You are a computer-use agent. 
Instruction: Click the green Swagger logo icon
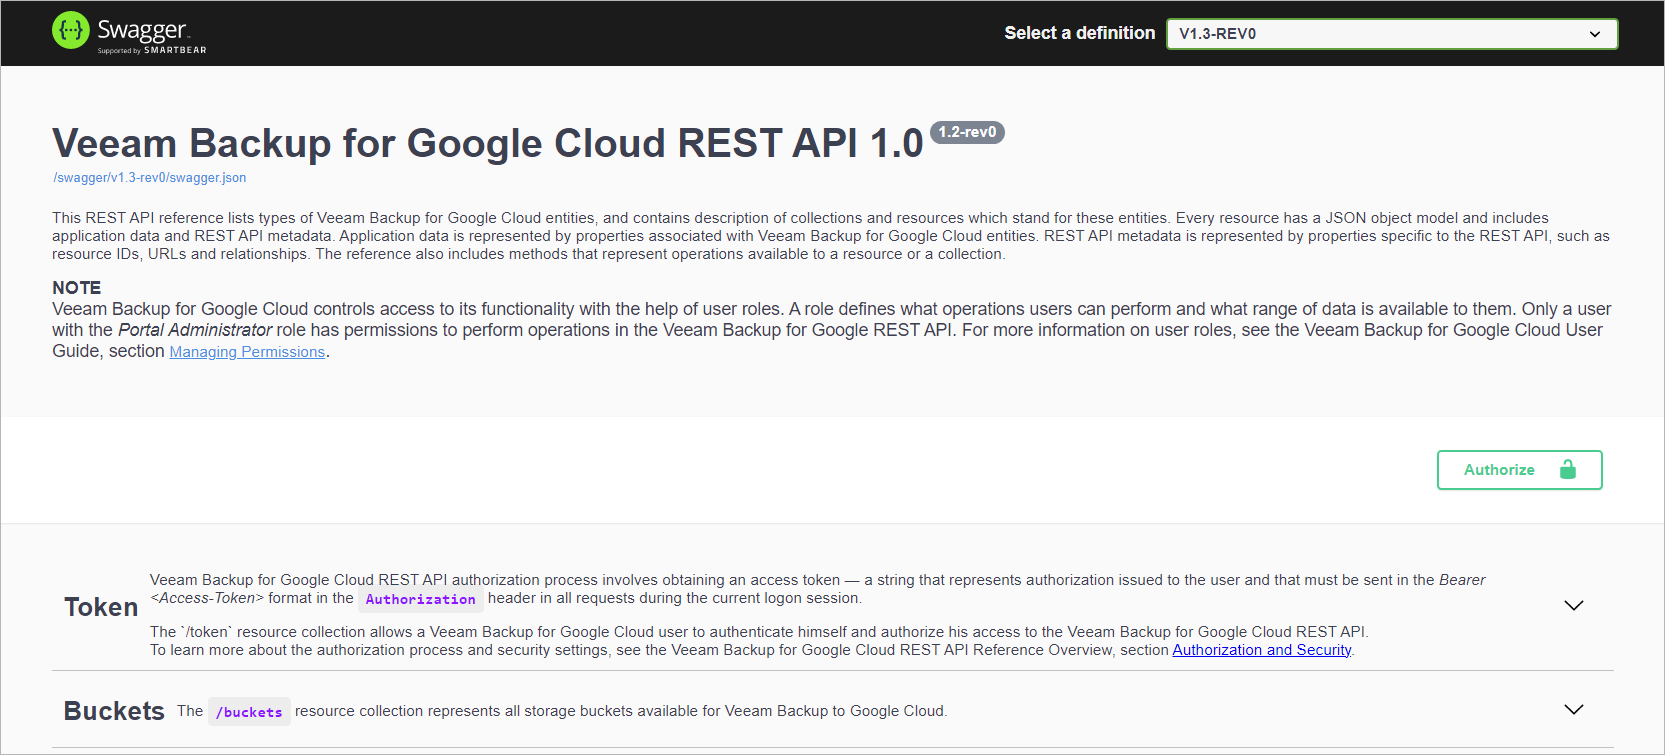[71, 31]
